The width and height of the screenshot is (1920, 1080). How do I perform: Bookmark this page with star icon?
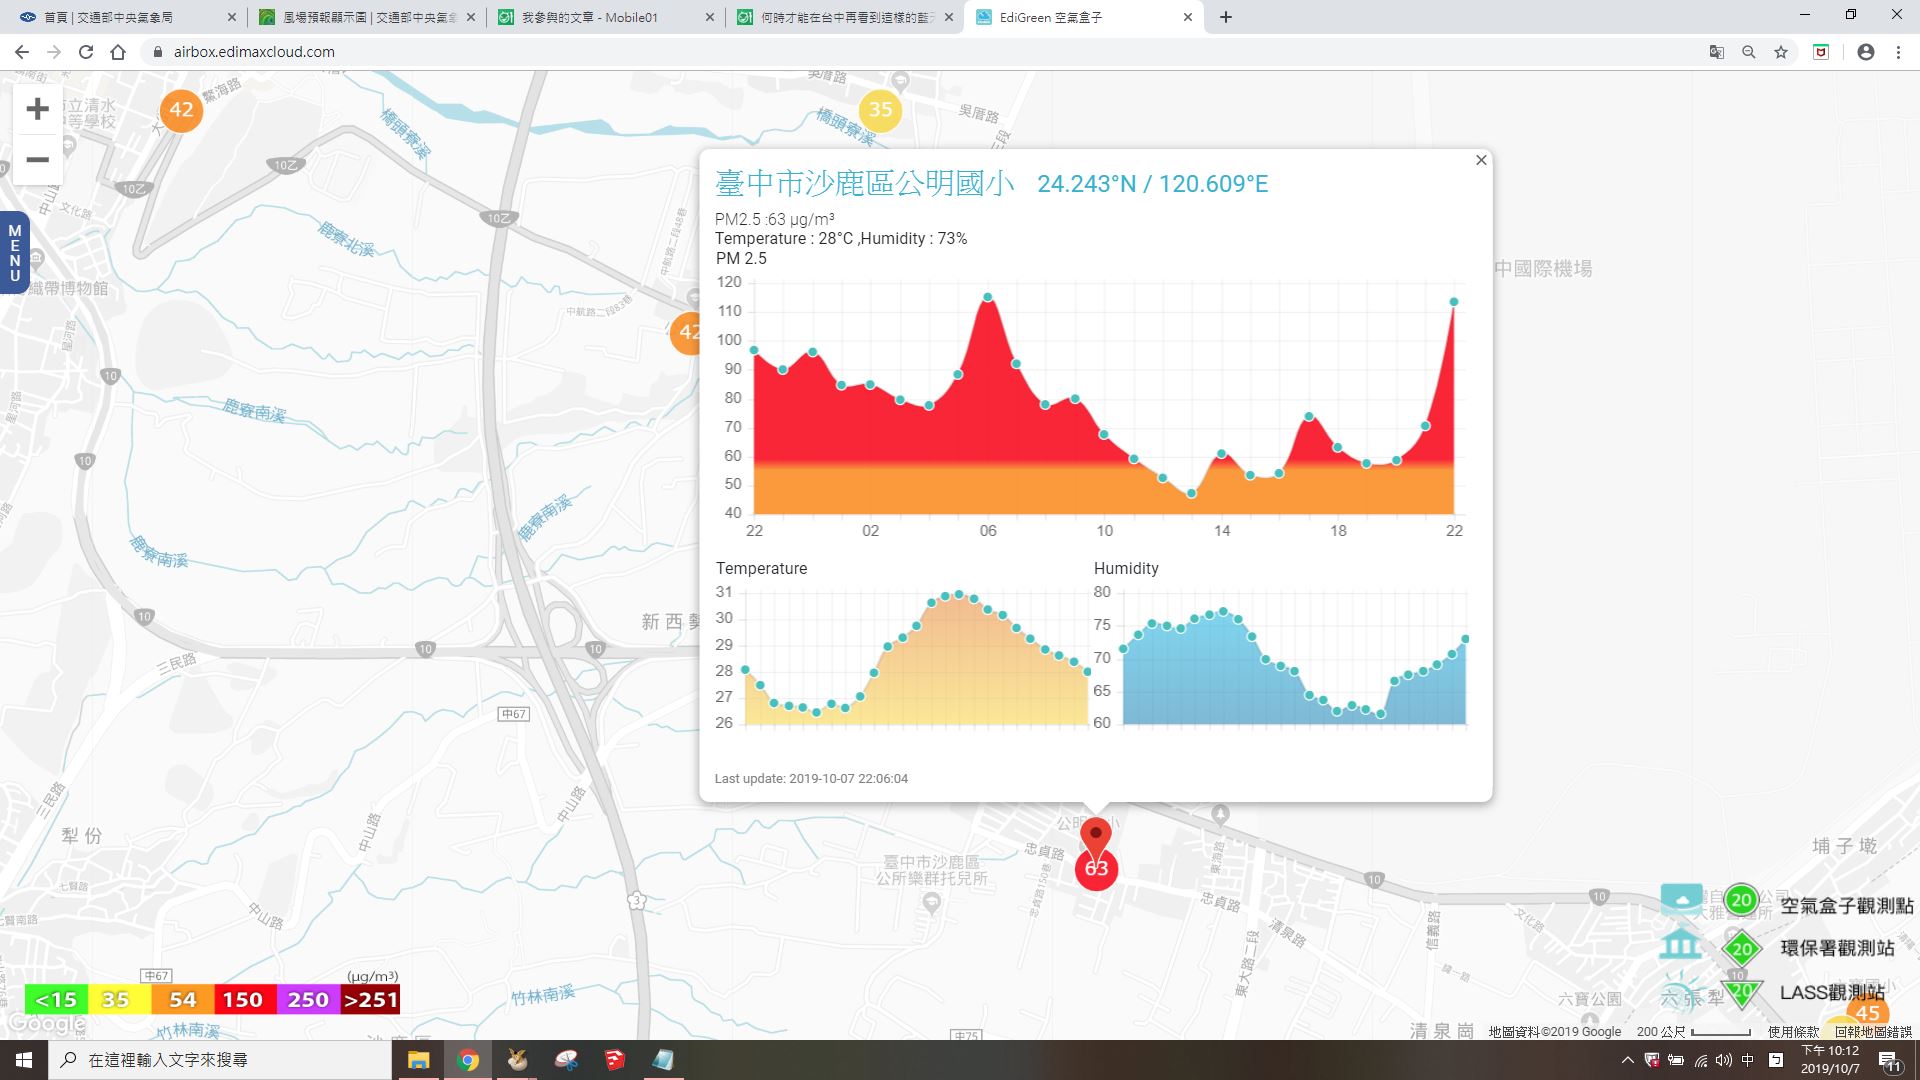pos(1781,52)
